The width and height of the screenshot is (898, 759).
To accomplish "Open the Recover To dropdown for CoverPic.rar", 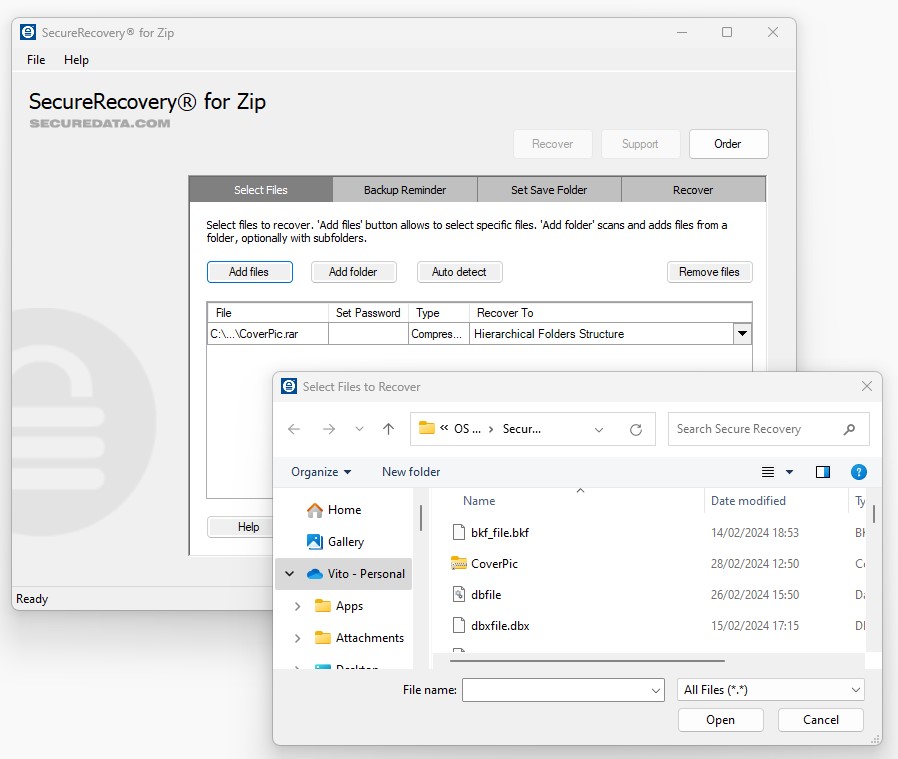I will pos(740,333).
